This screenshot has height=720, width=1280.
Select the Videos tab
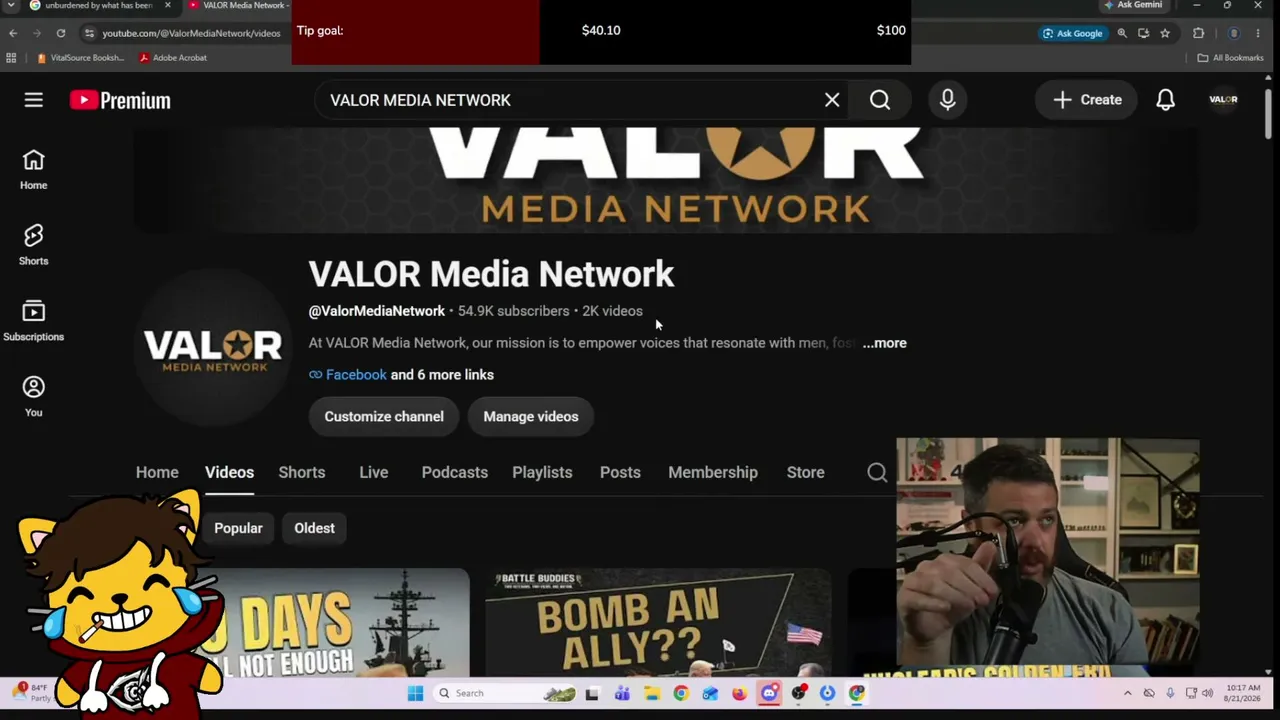229,472
